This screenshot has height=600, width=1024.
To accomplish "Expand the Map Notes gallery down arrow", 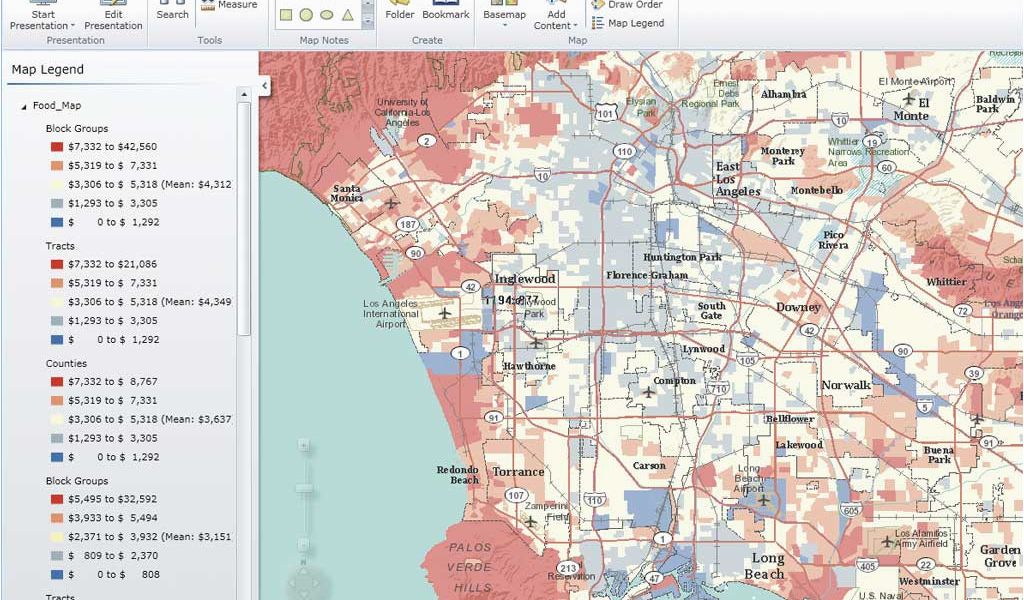I will point(368,22).
